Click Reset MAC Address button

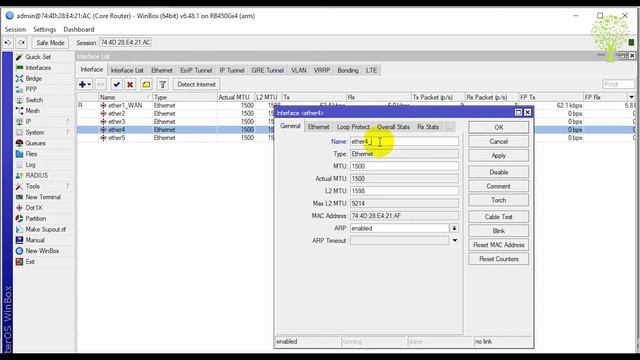pyautogui.click(x=498, y=245)
